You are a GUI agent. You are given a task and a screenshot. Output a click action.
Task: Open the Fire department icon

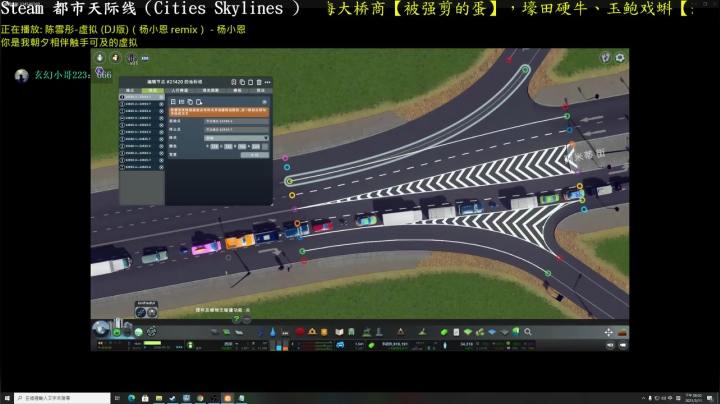(312, 331)
